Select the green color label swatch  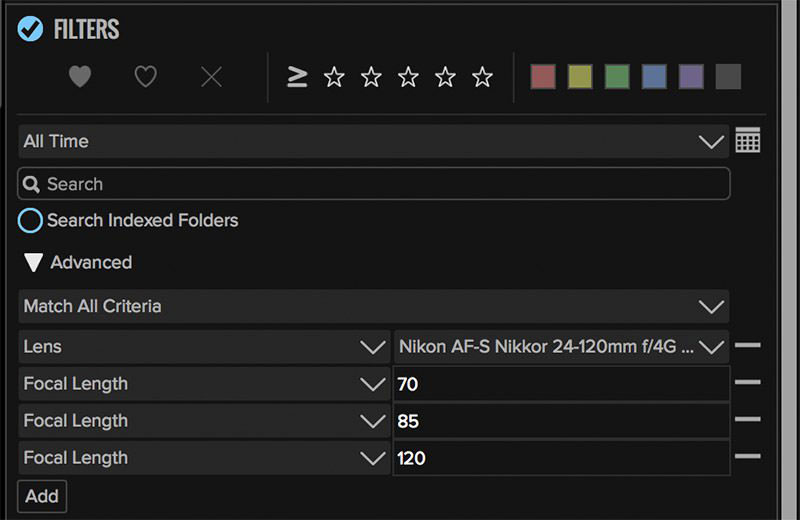pos(617,77)
